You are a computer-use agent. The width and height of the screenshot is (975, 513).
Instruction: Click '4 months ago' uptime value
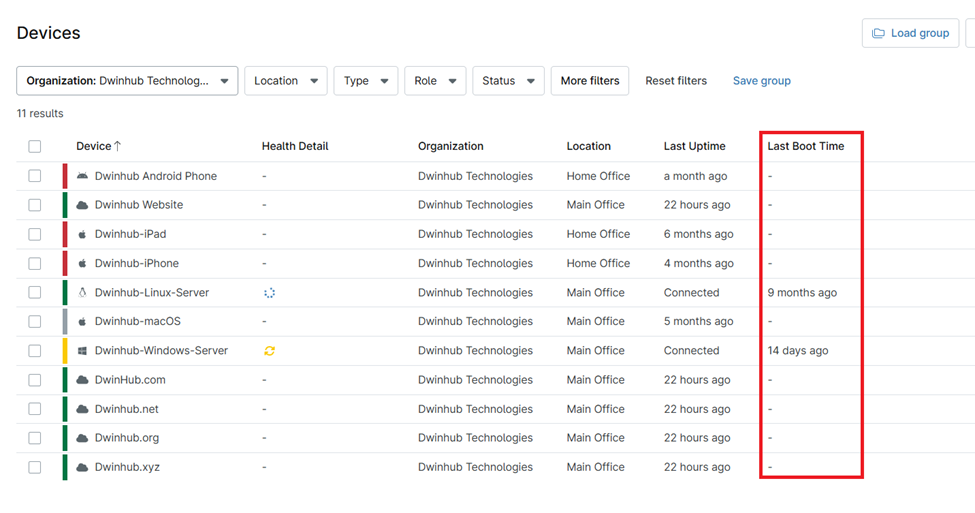coord(698,264)
